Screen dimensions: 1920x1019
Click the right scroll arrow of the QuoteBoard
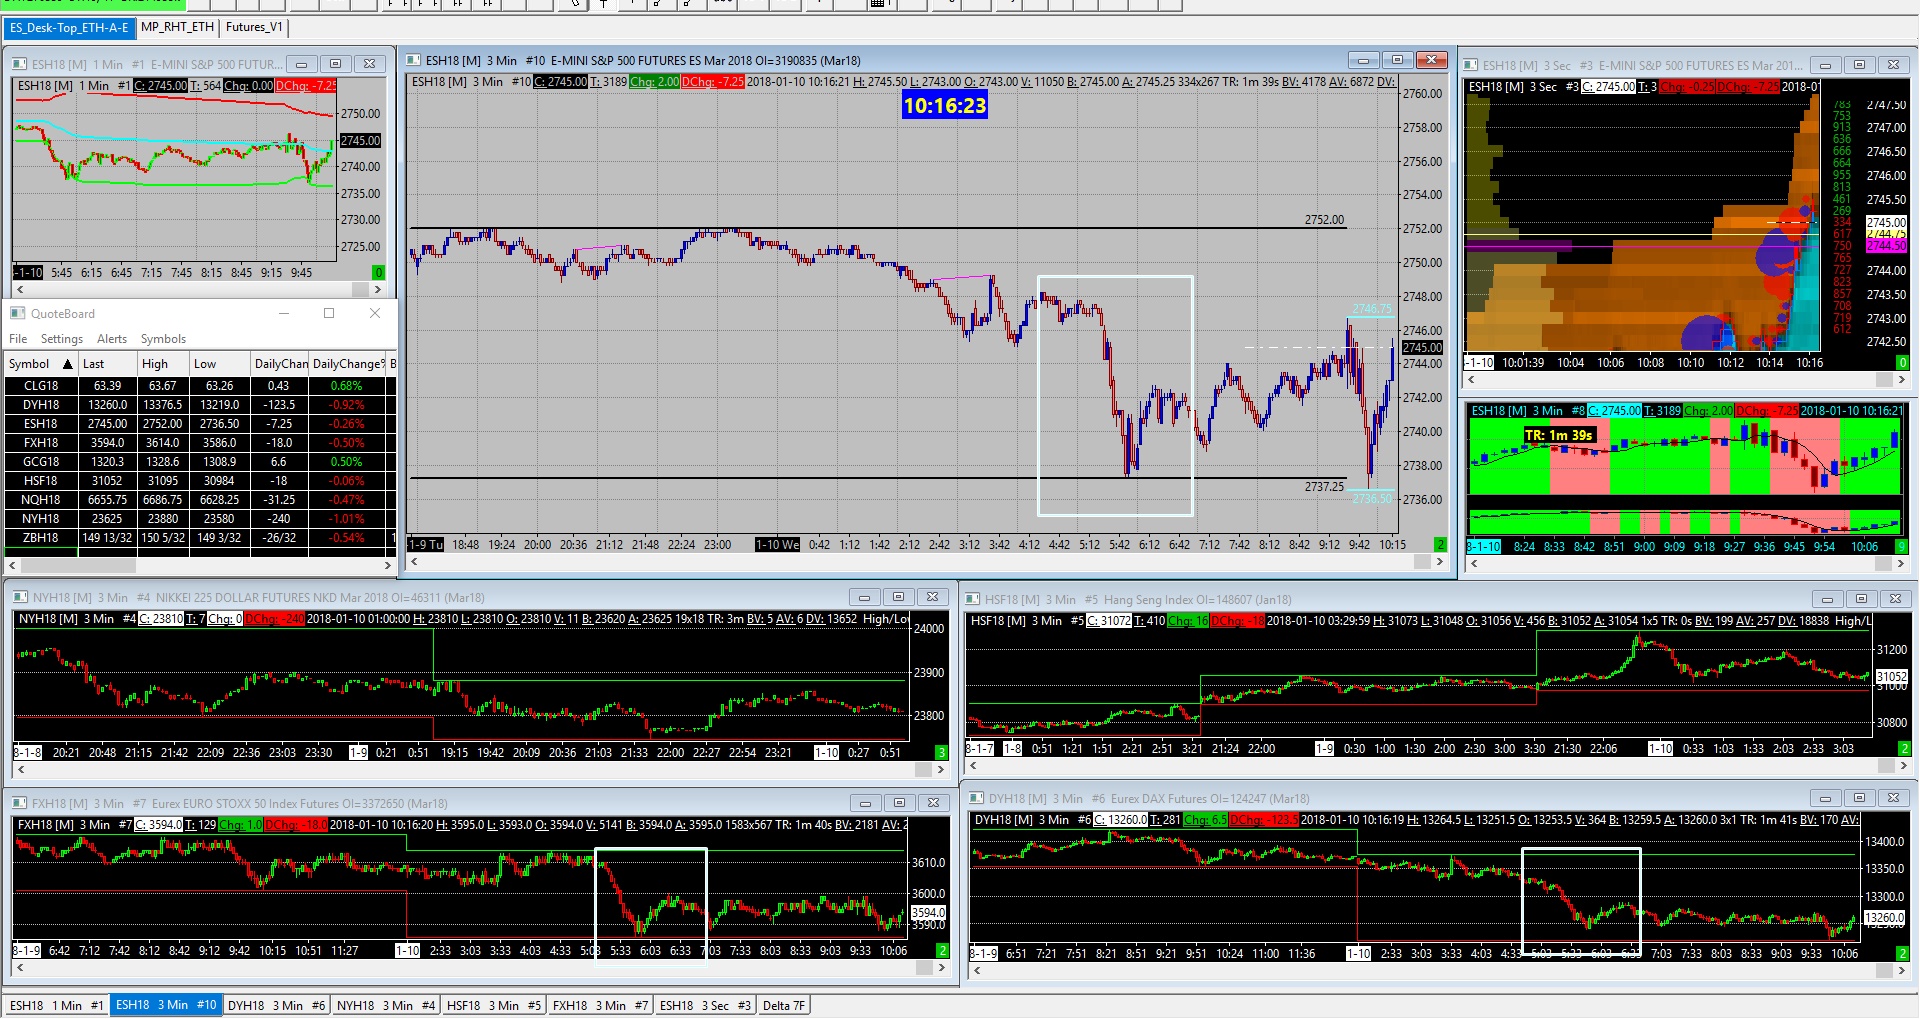[x=388, y=565]
